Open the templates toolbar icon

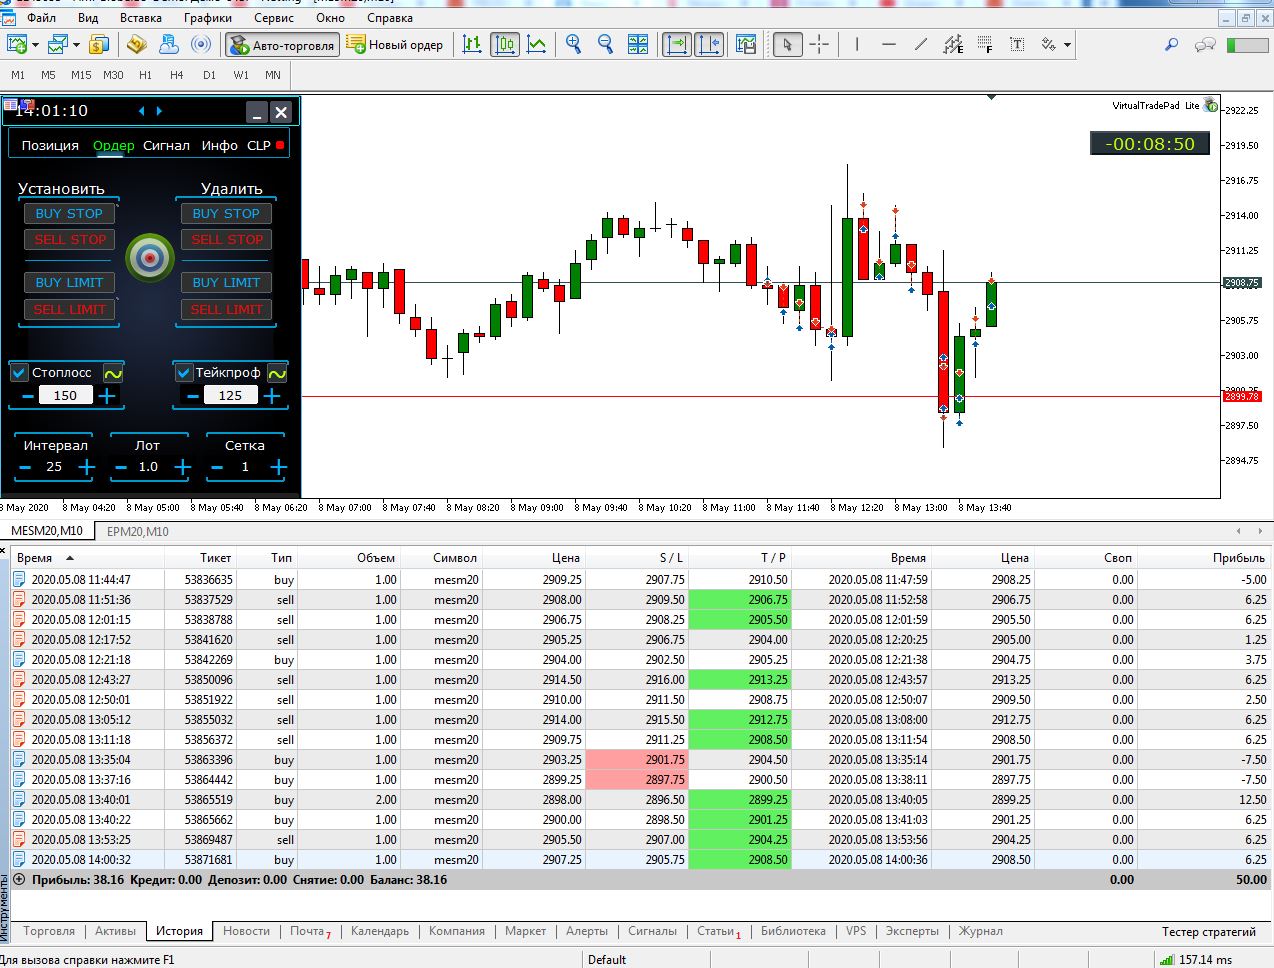pyautogui.click(x=746, y=44)
